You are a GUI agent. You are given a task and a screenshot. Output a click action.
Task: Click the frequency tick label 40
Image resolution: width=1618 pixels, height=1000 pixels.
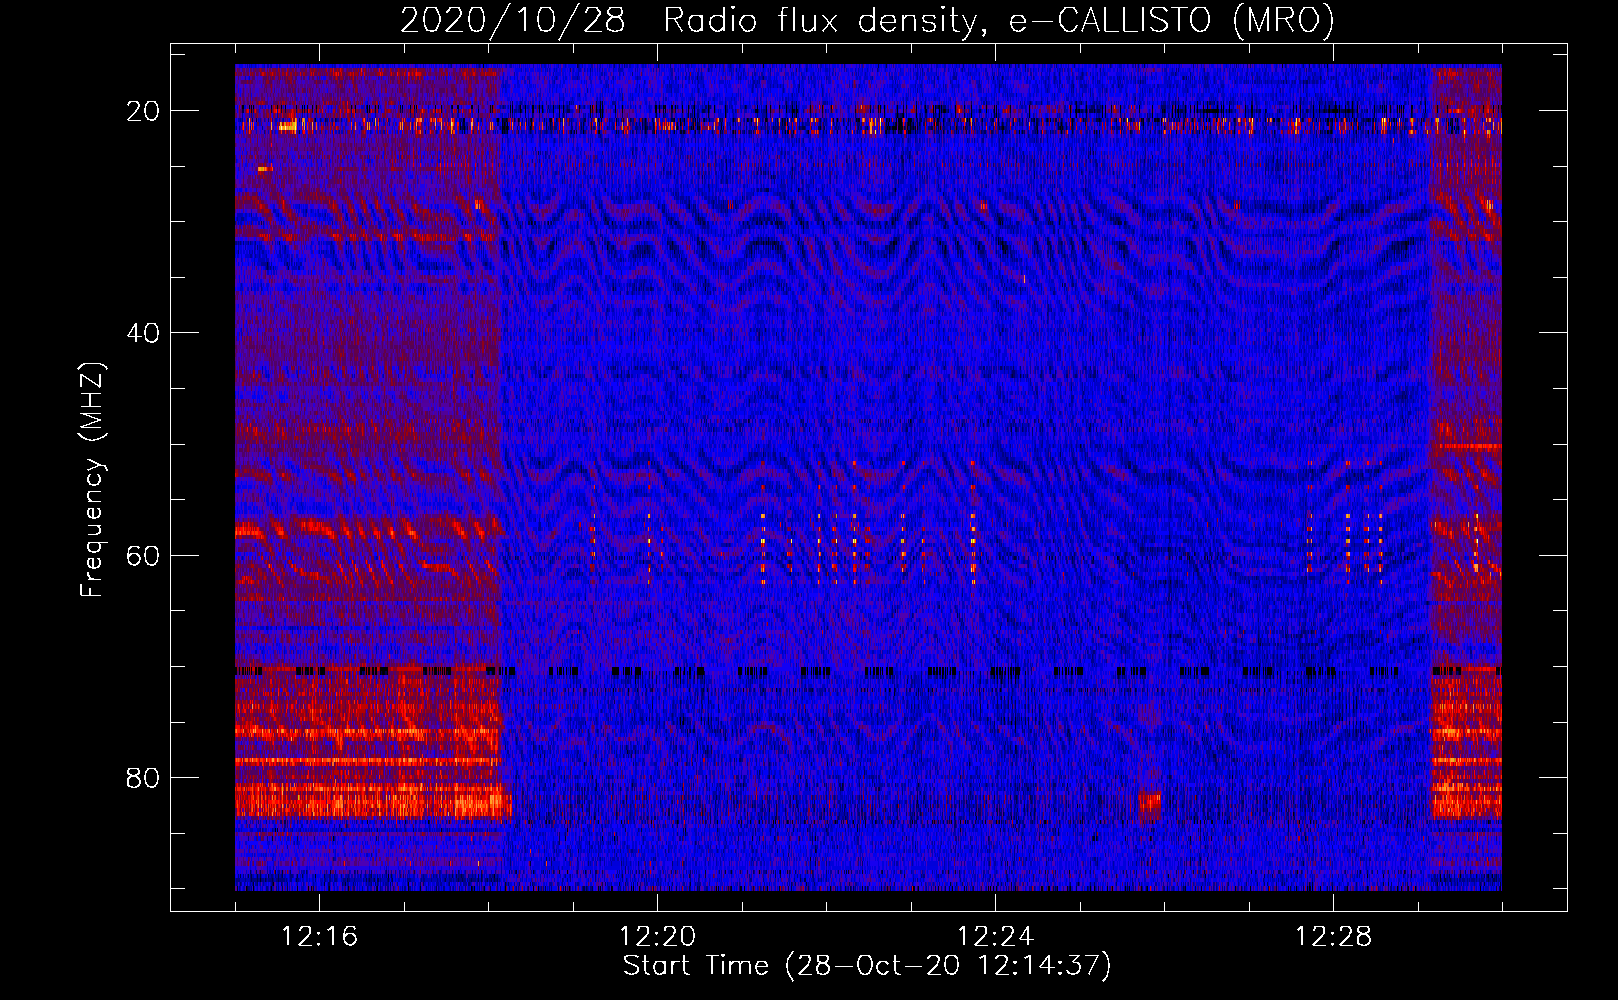143,333
